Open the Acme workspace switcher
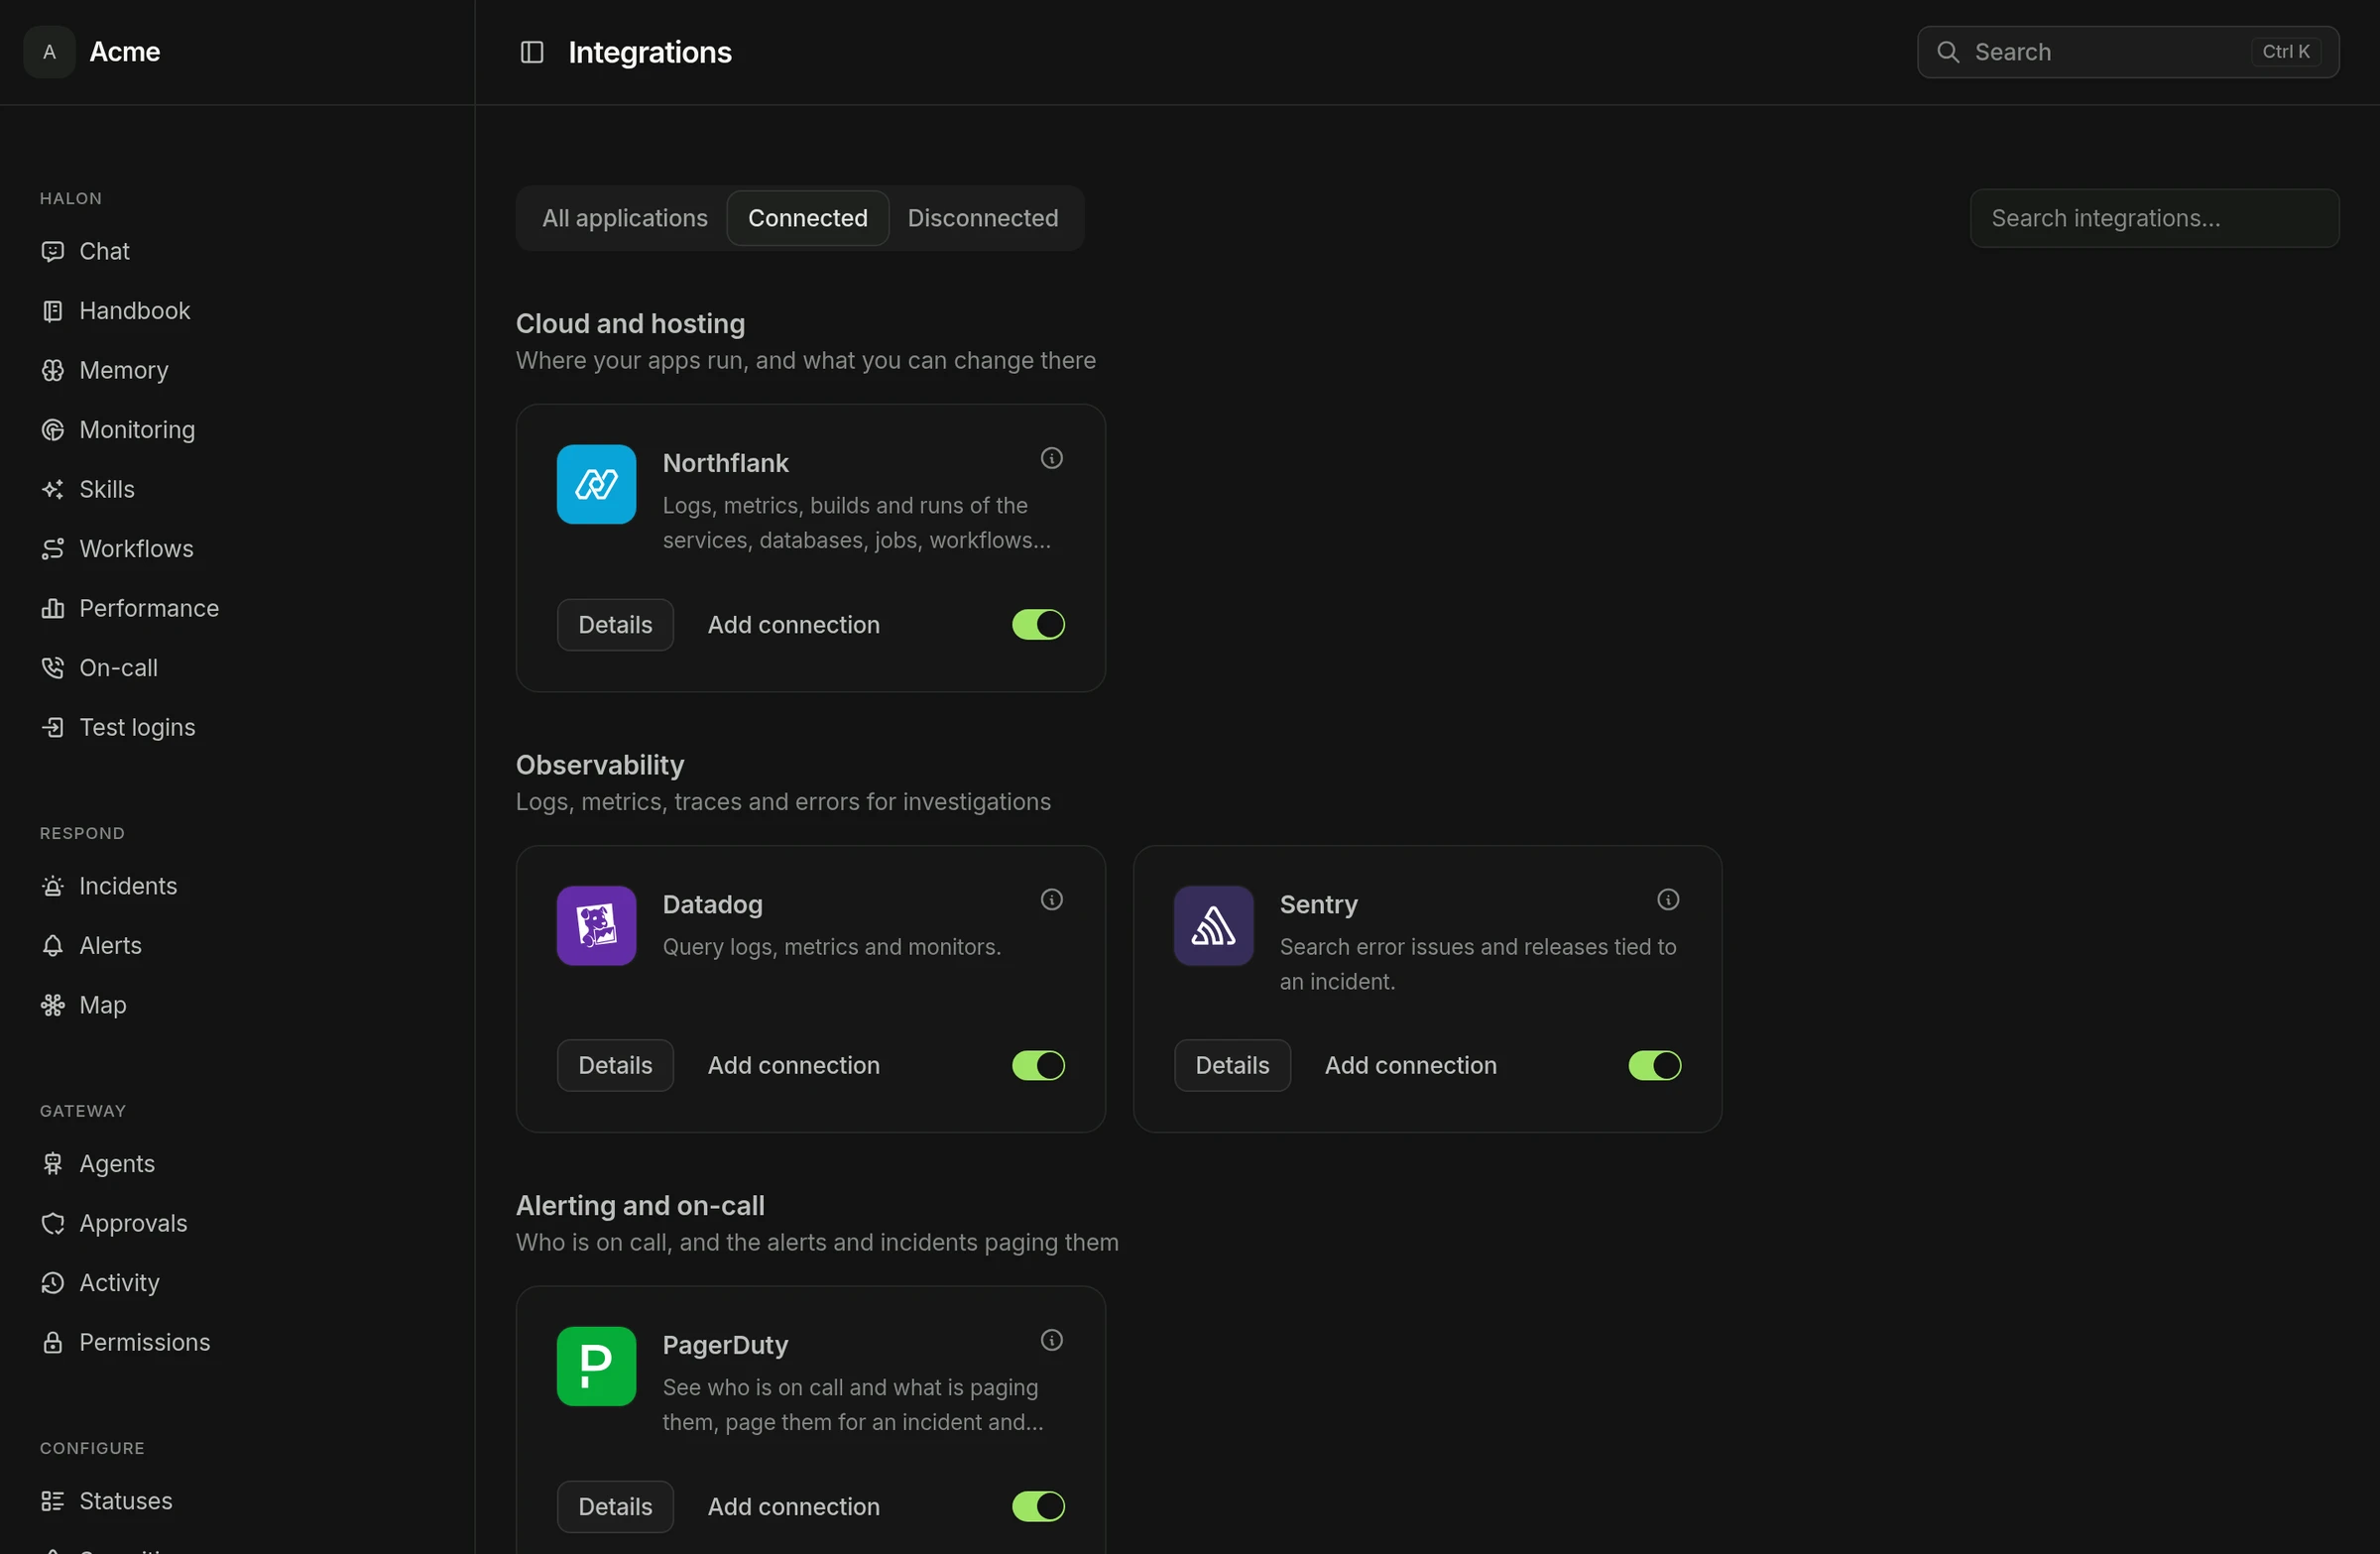Screen dimensions: 2380x1554 tap(93, 52)
